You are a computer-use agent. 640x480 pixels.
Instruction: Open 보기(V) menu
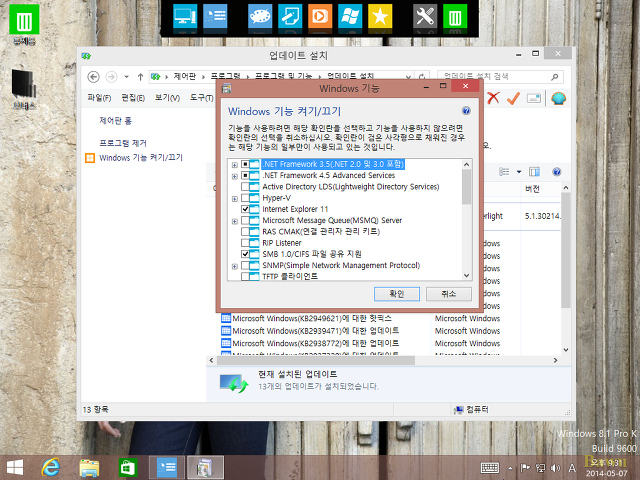click(167, 98)
